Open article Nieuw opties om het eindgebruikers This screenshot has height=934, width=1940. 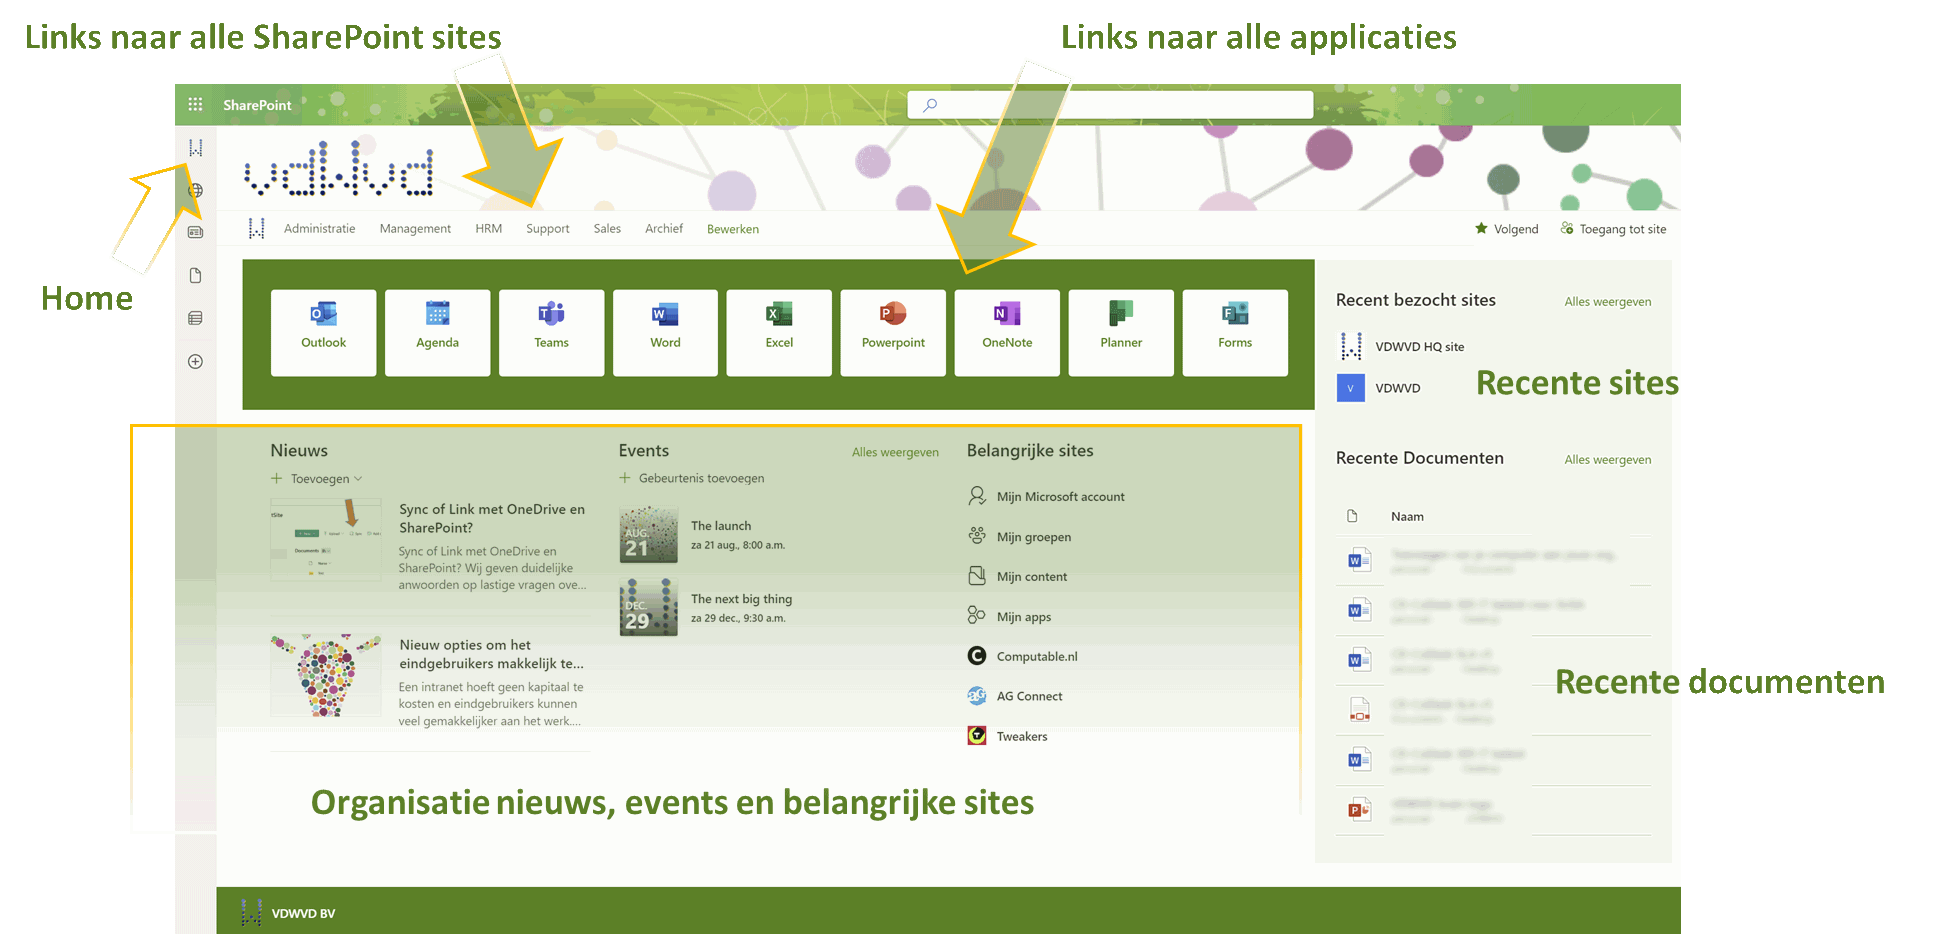(x=491, y=654)
